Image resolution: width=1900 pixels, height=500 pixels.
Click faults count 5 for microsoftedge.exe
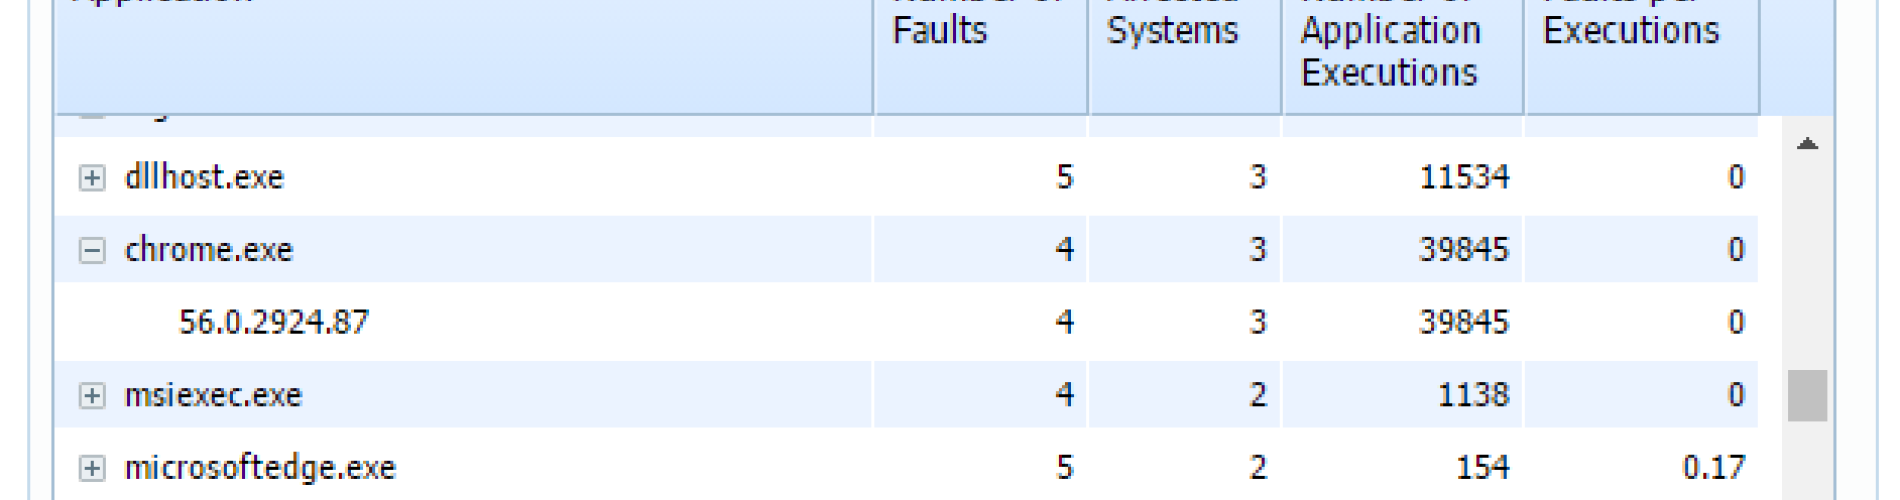click(1065, 467)
